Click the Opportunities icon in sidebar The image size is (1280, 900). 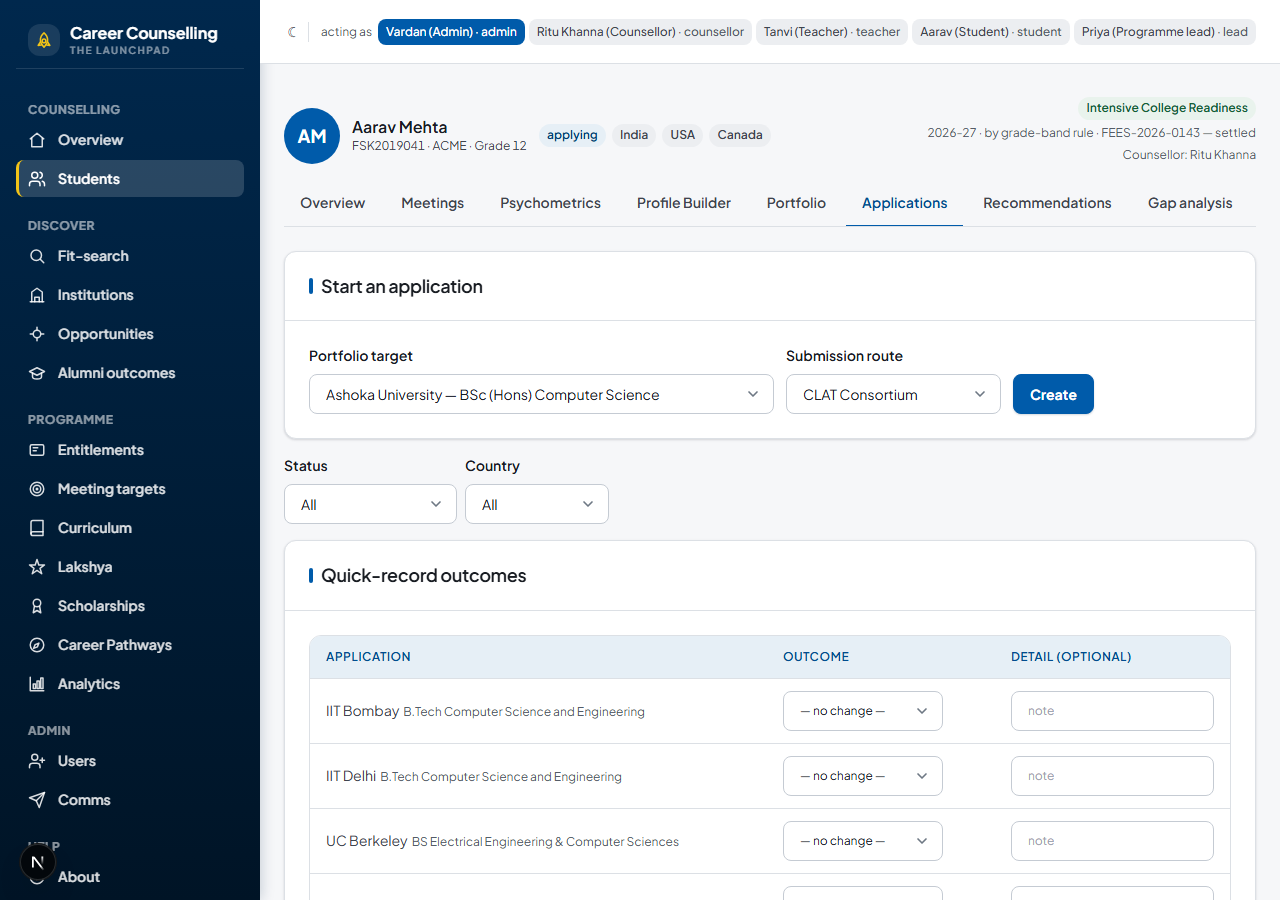(x=37, y=334)
